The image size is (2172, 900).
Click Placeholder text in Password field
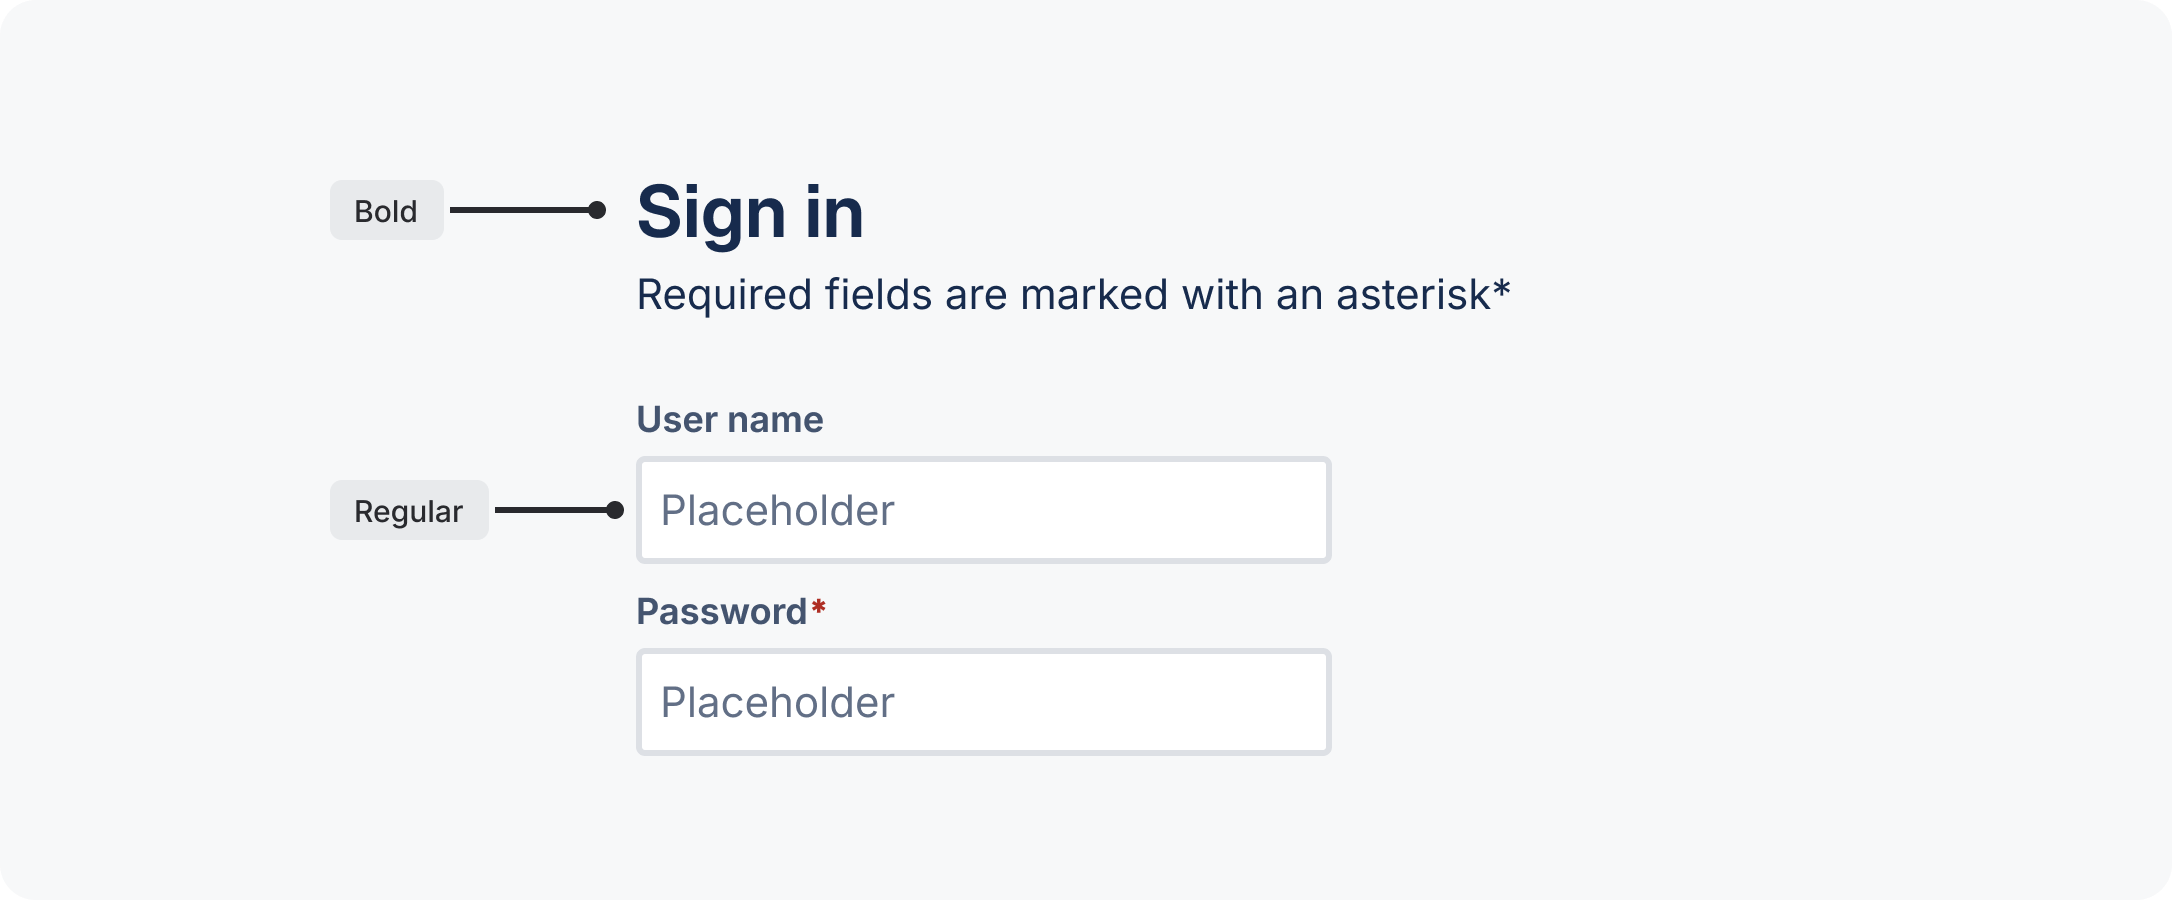[x=777, y=702]
